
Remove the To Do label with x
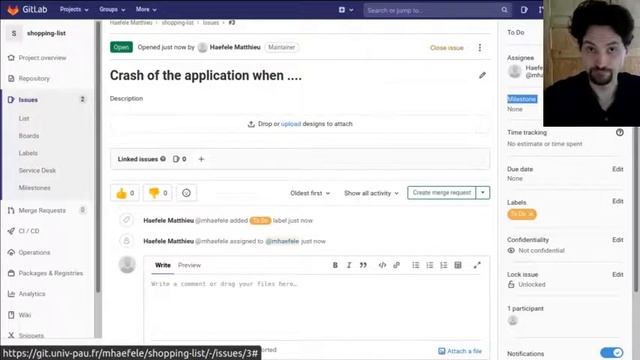tap(531, 214)
